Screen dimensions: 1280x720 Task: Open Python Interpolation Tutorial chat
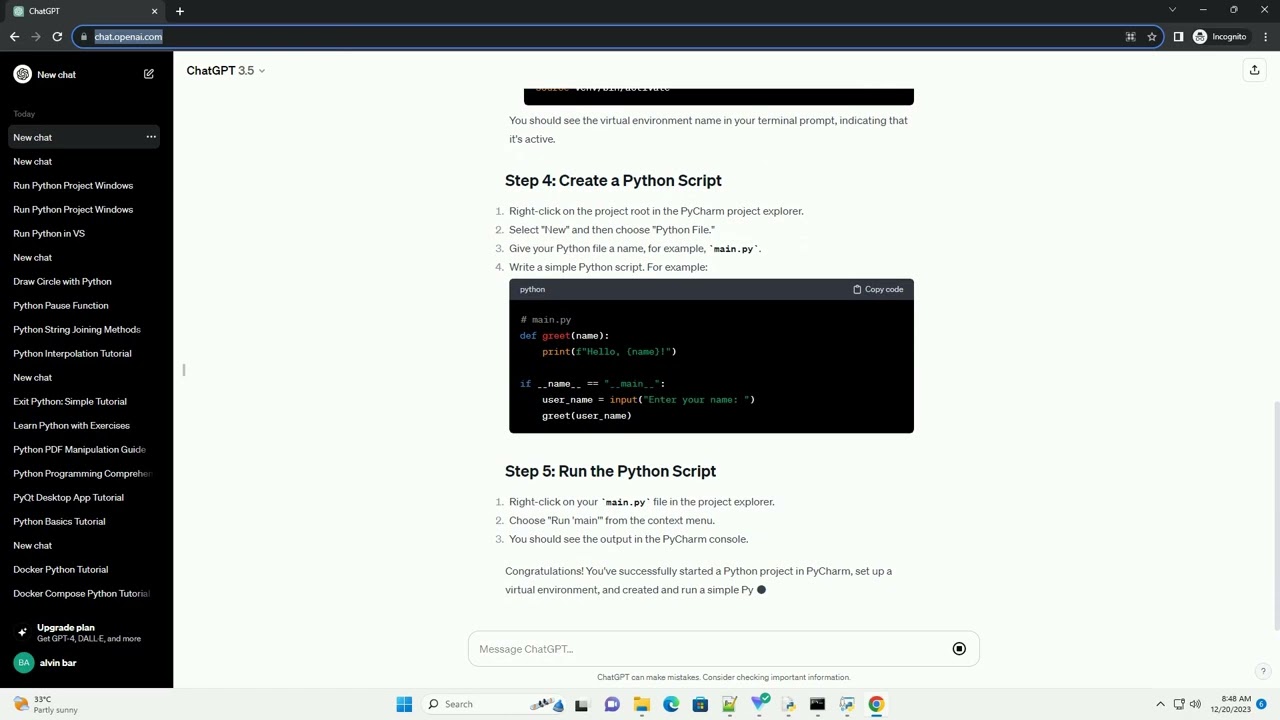pyautogui.click(x=84, y=353)
